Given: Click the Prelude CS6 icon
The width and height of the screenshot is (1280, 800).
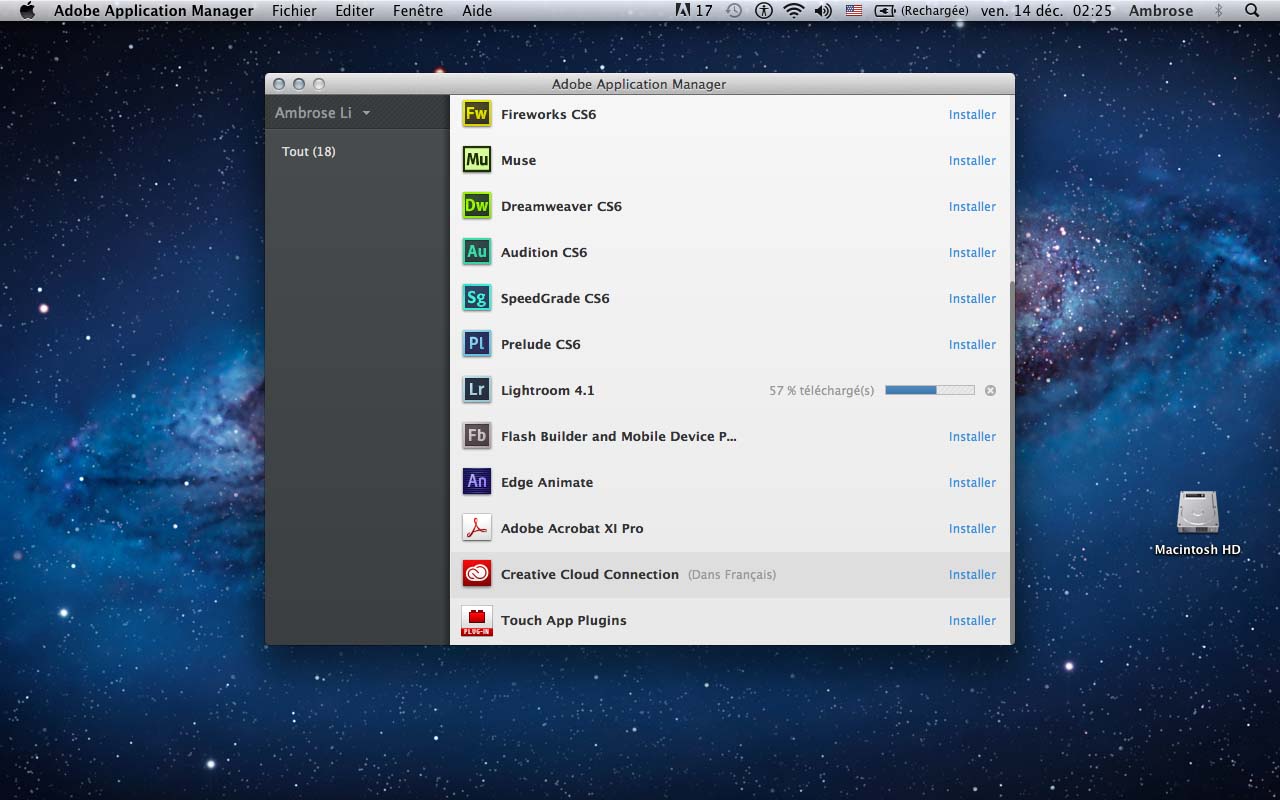Looking at the screenshot, I should click(x=477, y=344).
